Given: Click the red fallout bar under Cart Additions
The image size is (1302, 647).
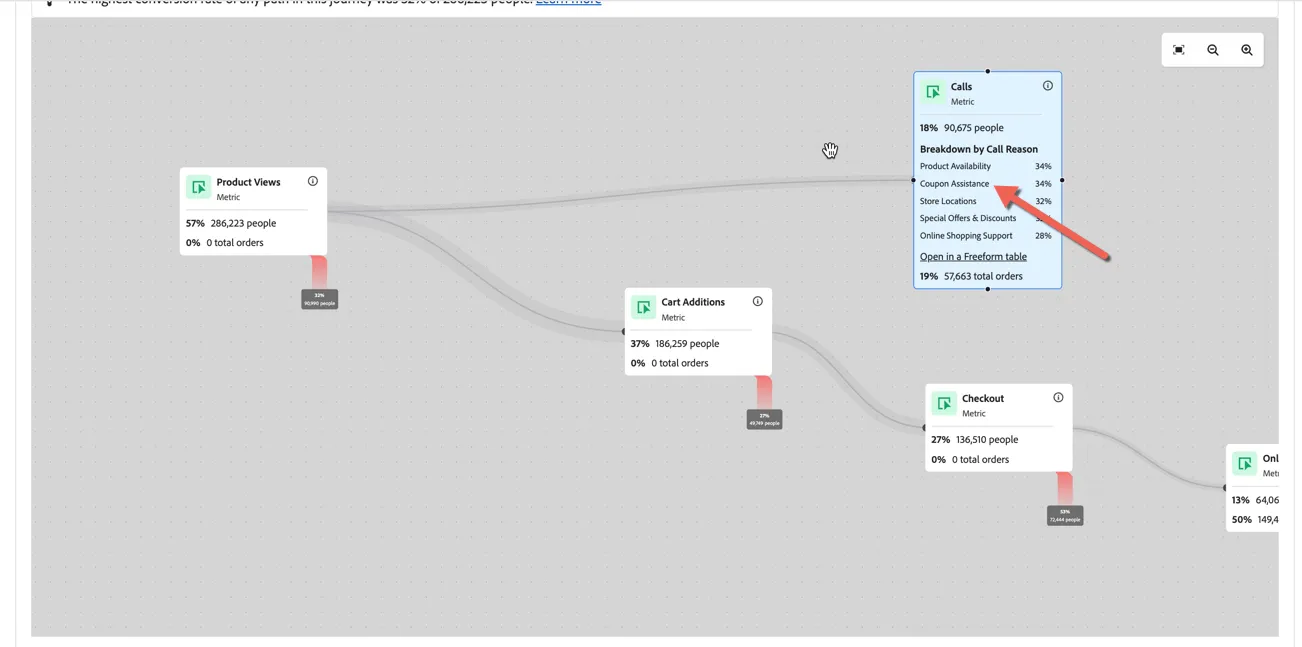Looking at the screenshot, I should (764, 392).
